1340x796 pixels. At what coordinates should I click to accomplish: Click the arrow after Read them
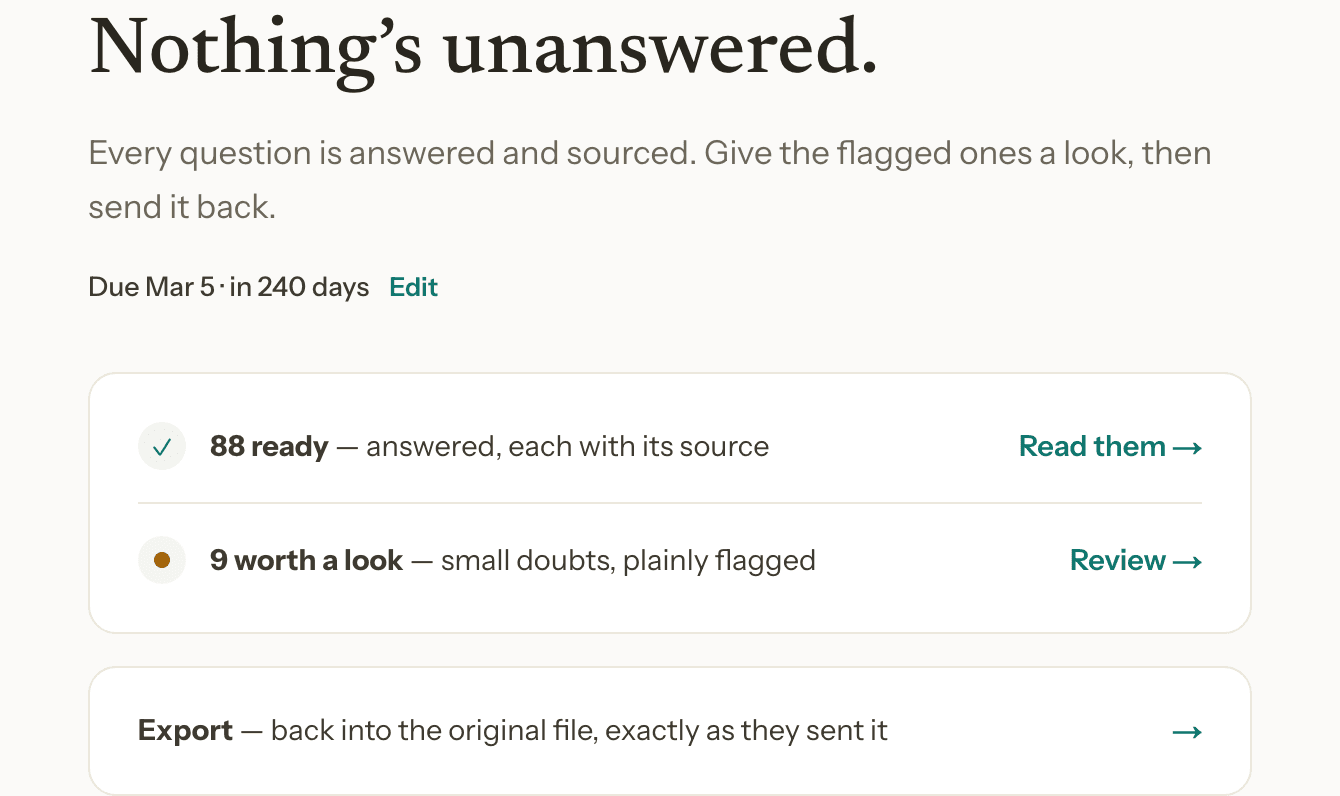[x=1187, y=447]
